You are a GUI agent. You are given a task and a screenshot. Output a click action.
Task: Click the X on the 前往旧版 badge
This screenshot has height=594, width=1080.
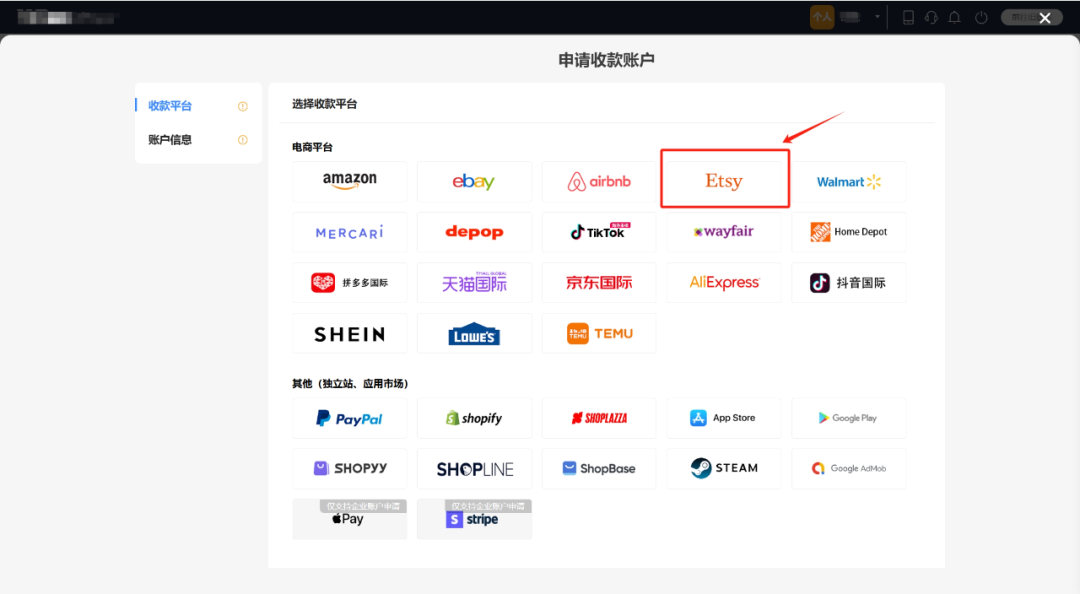(1045, 17)
